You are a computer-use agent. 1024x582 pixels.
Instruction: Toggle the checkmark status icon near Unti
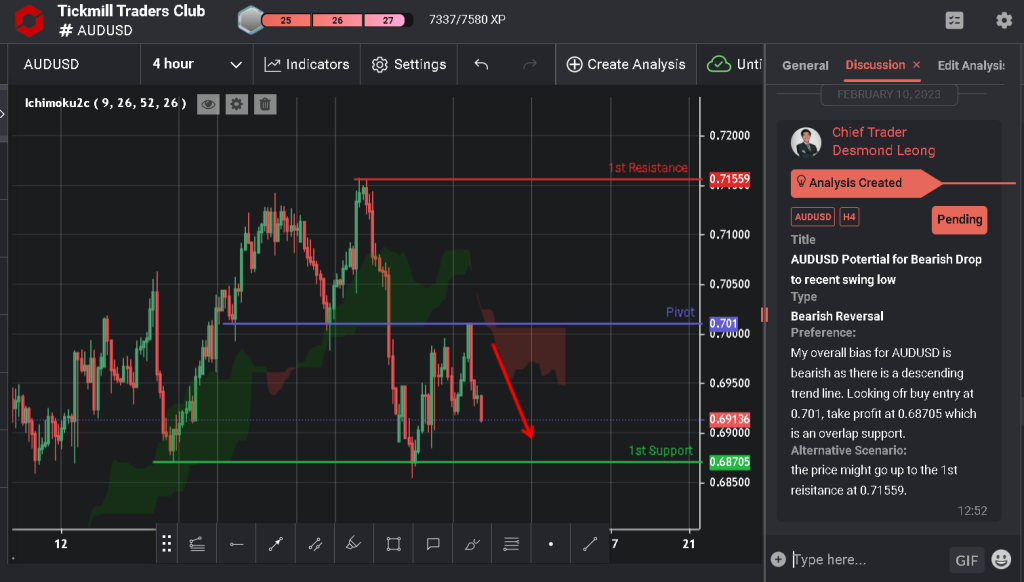(x=721, y=63)
